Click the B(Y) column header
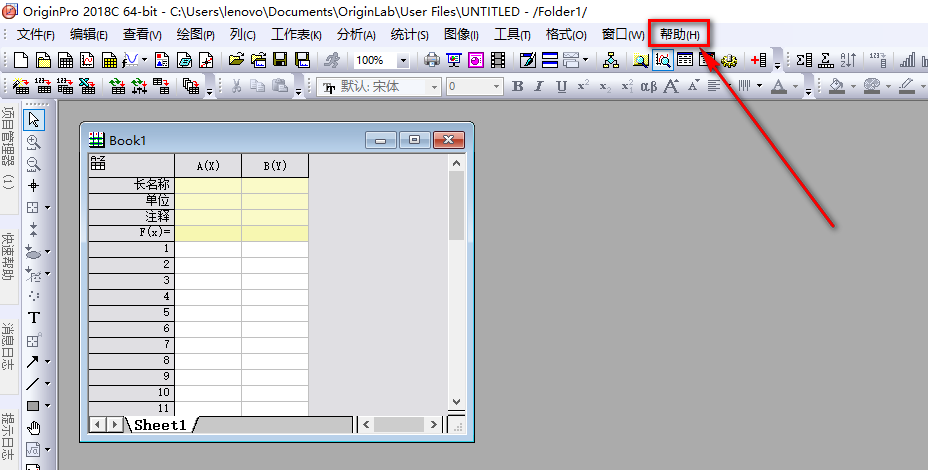928x470 pixels. (x=275, y=165)
